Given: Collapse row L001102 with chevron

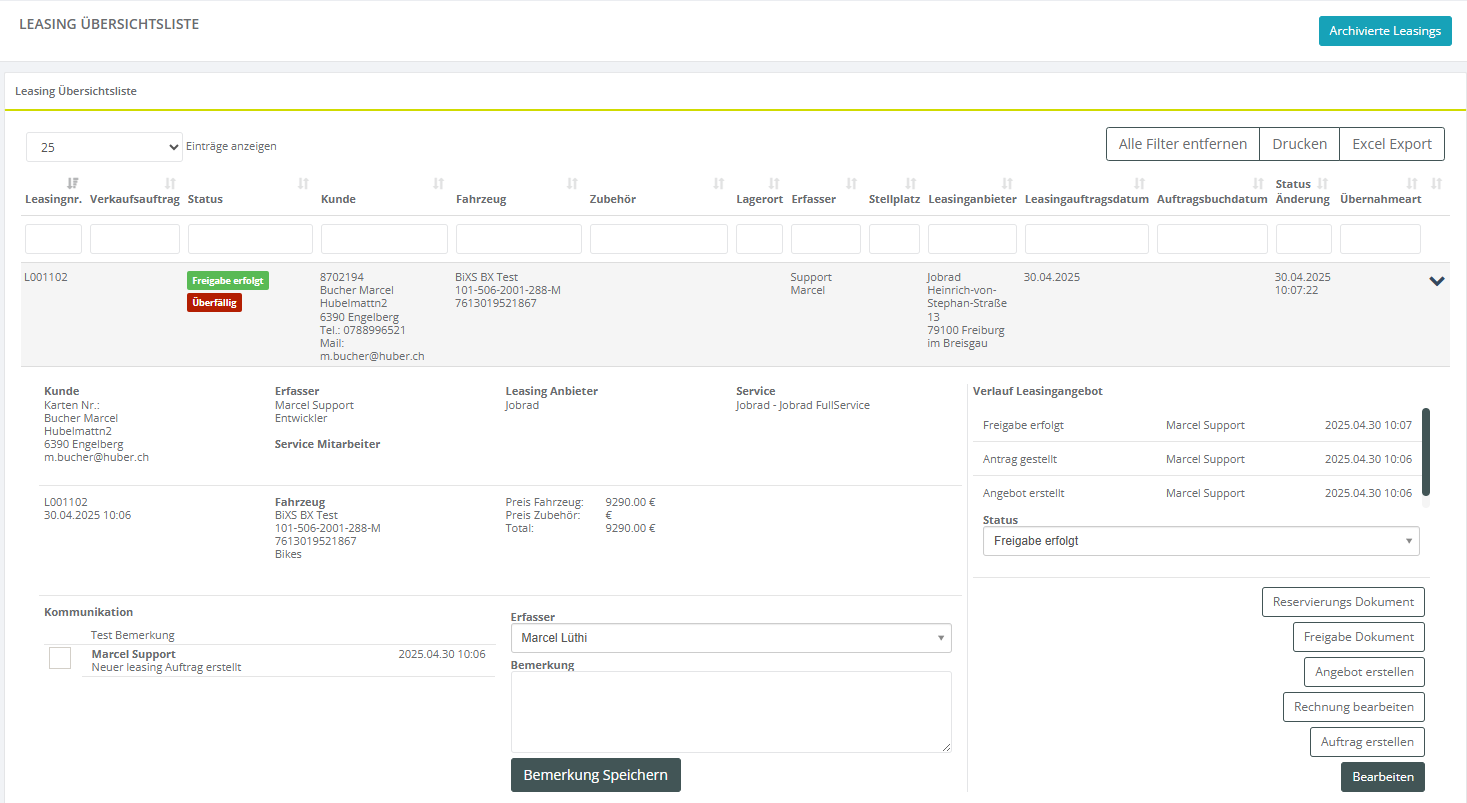Looking at the screenshot, I should pos(1437,281).
